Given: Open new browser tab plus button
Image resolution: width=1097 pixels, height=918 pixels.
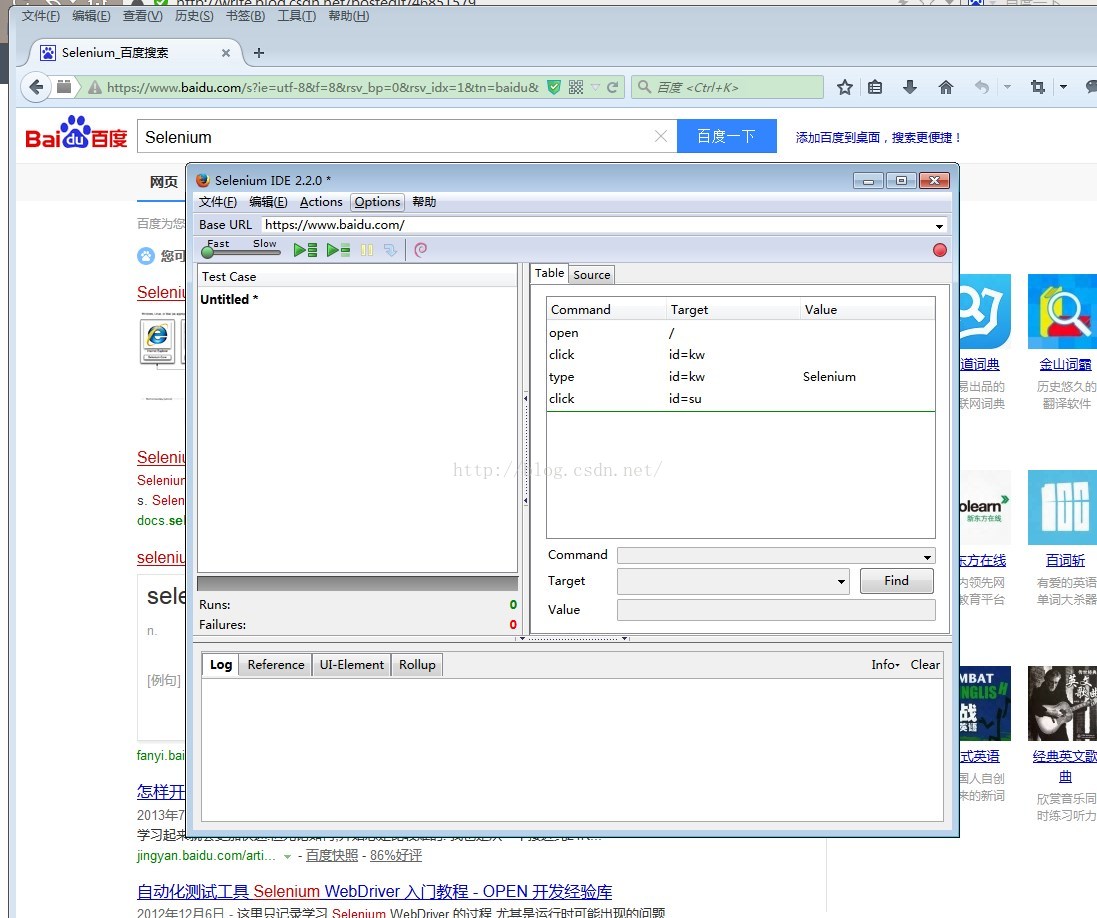Looking at the screenshot, I should pyautogui.click(x=259, y=52).
